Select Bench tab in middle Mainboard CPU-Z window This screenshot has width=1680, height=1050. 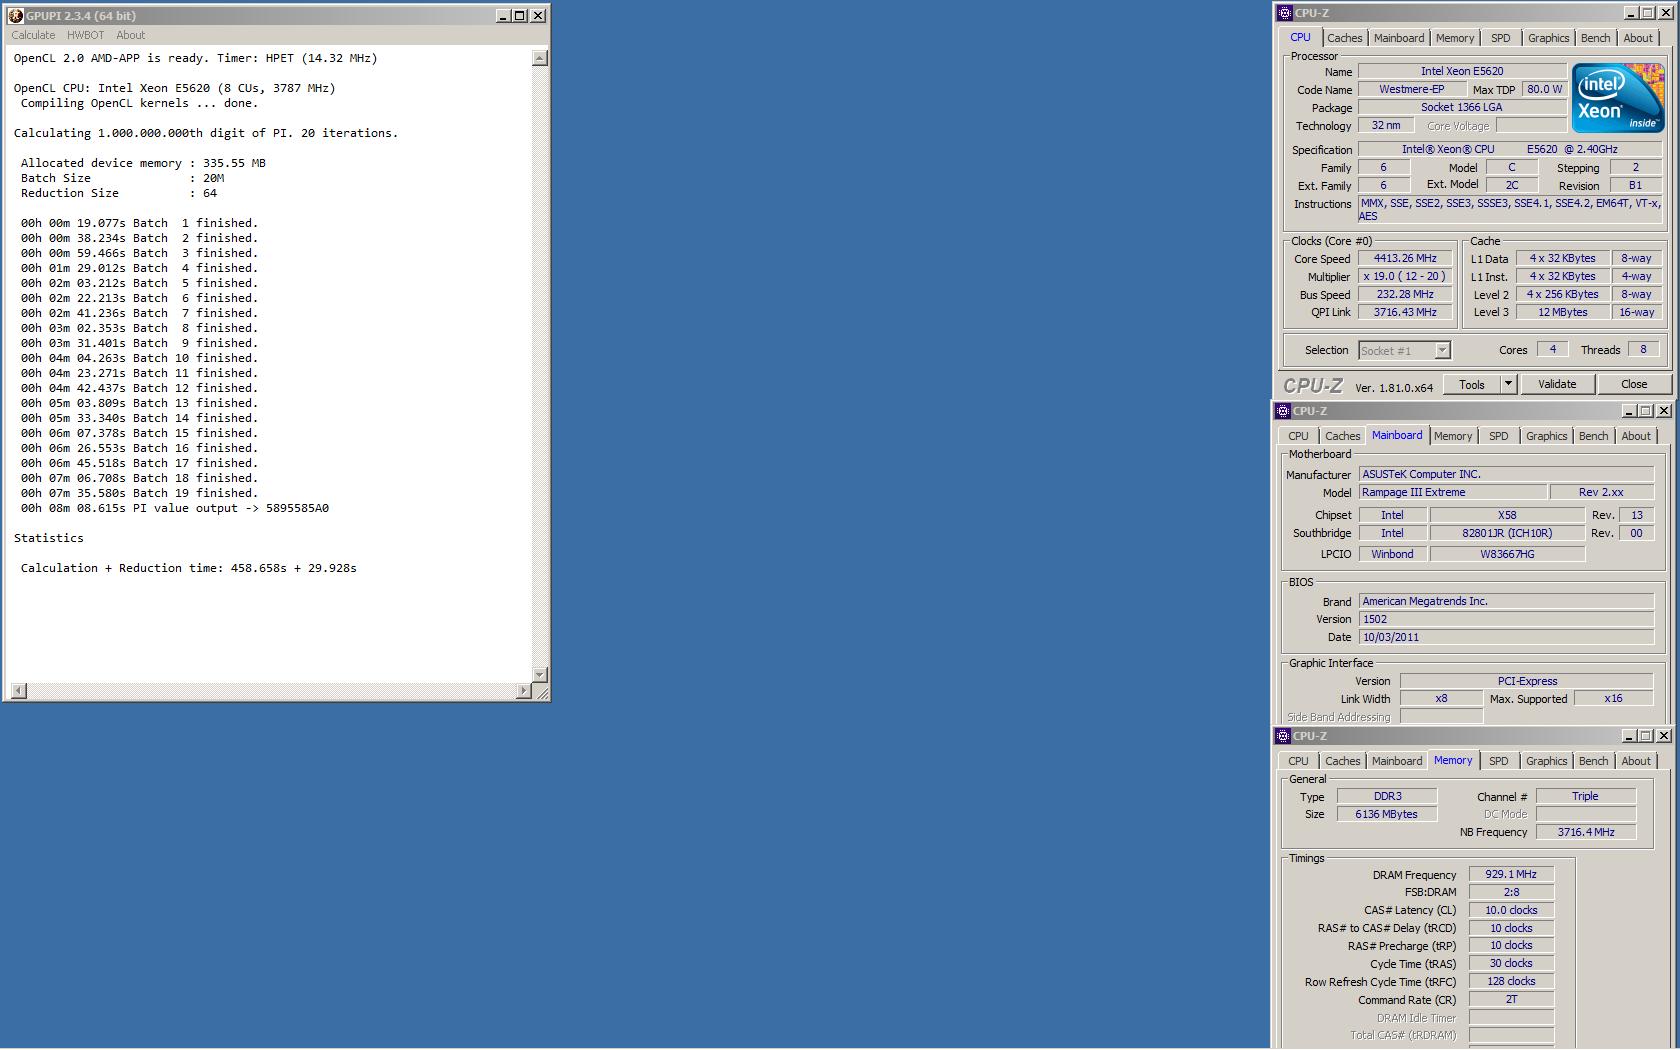tap(1593, 436)
